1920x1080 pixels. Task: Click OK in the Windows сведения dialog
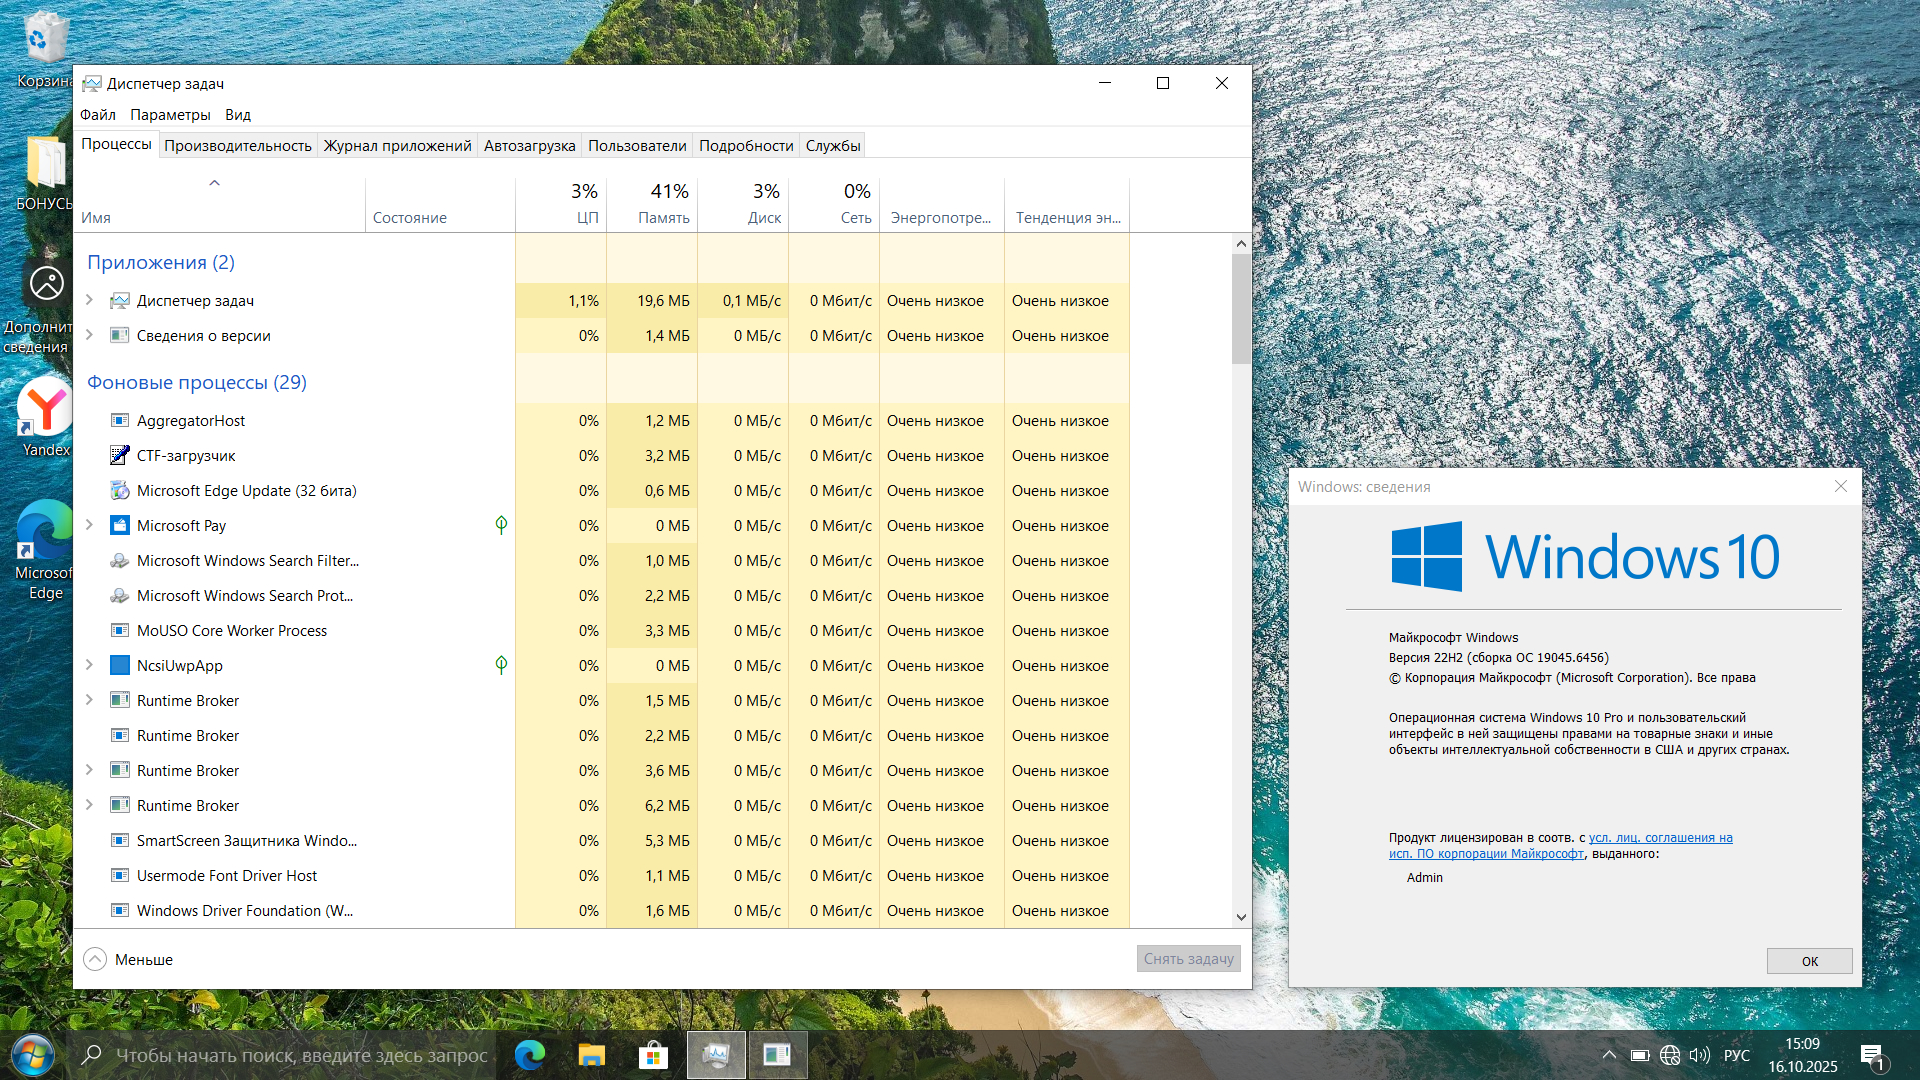click(x=1809, y=961)
